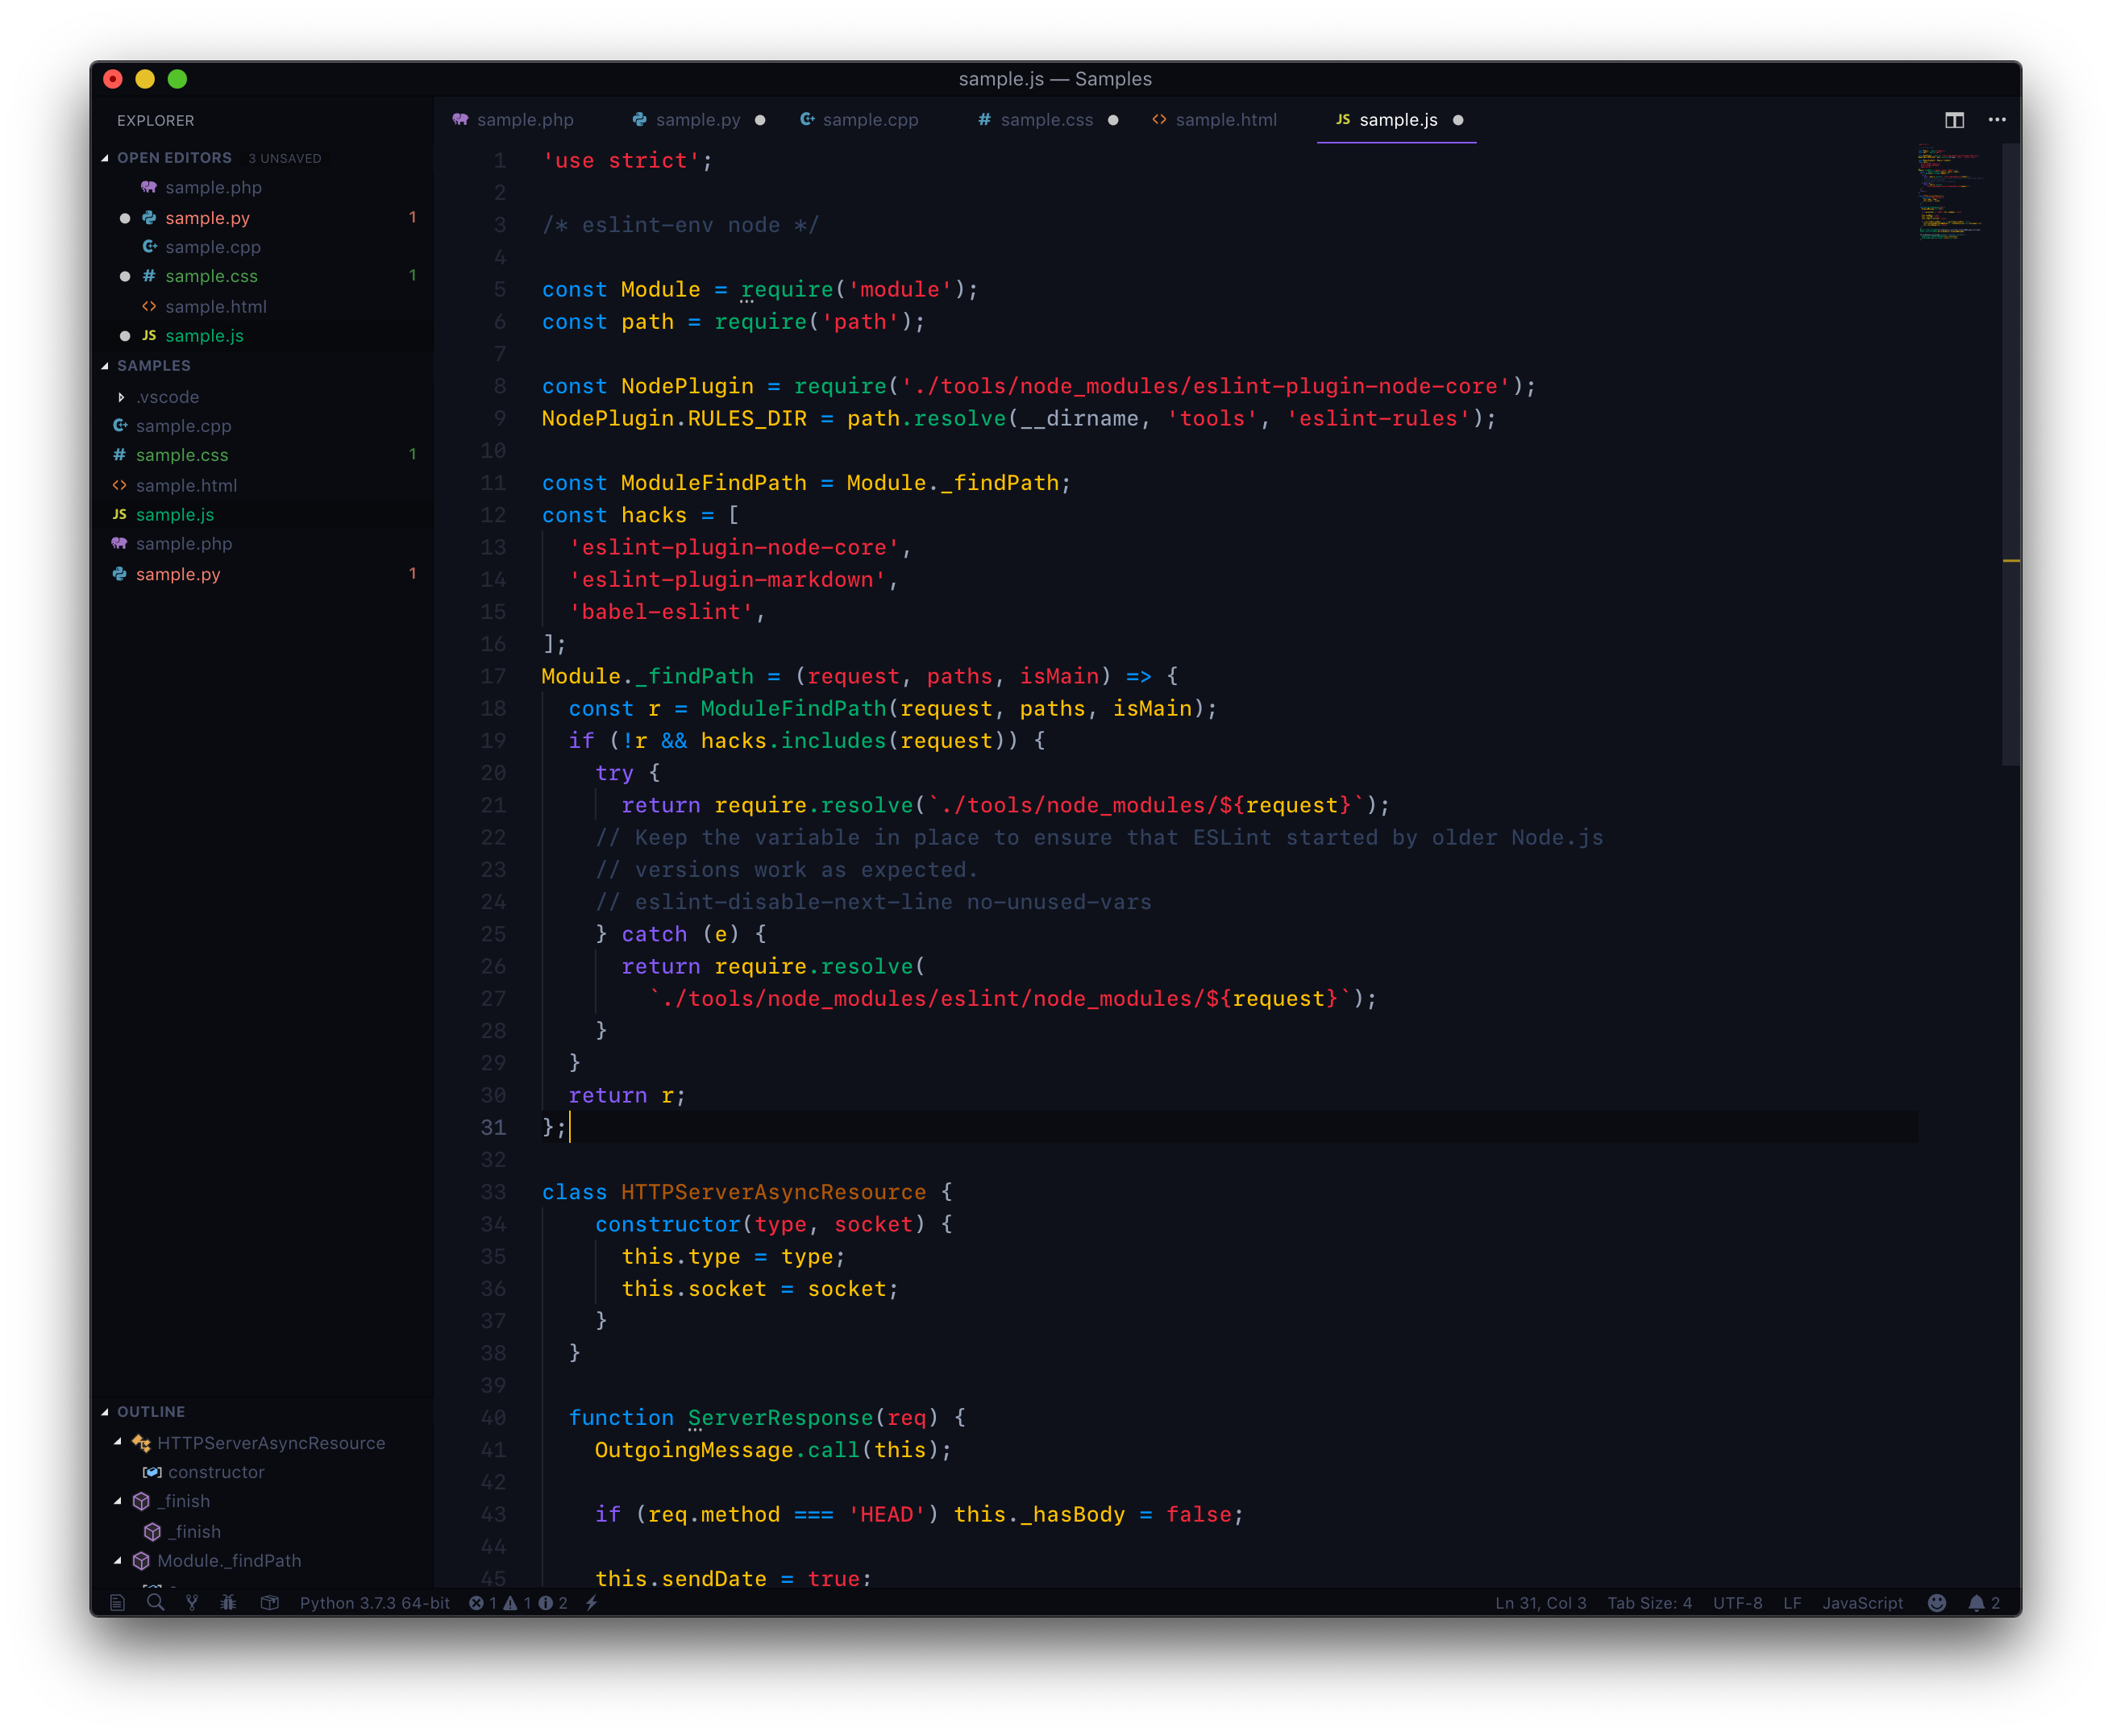Collapse HTTPServerAsyncResource in Outline
This screenshot has height=1736, width=2112.
pyautogui.click(x=118, y=1442)
